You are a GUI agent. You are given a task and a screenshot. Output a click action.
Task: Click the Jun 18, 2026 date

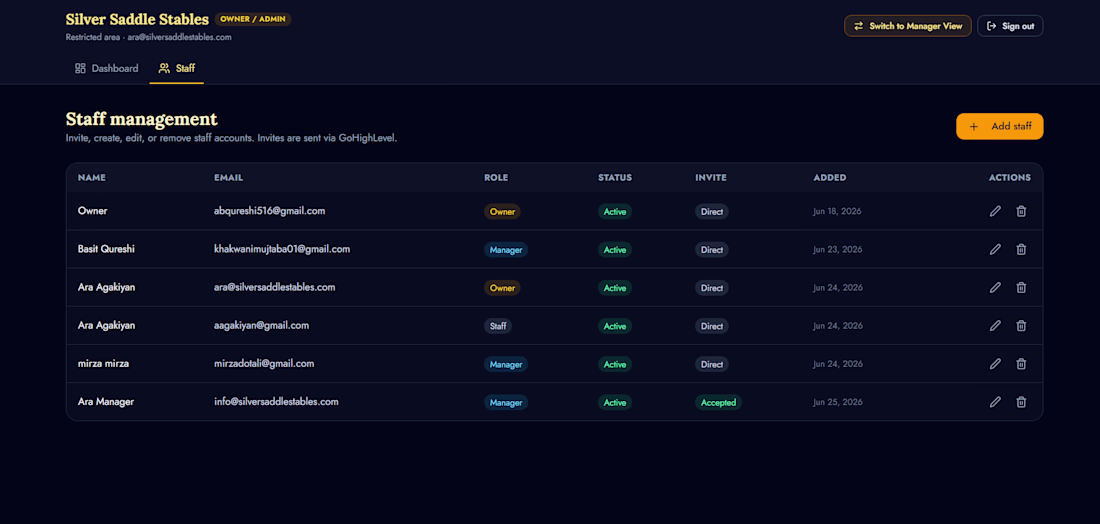(838, 211)
